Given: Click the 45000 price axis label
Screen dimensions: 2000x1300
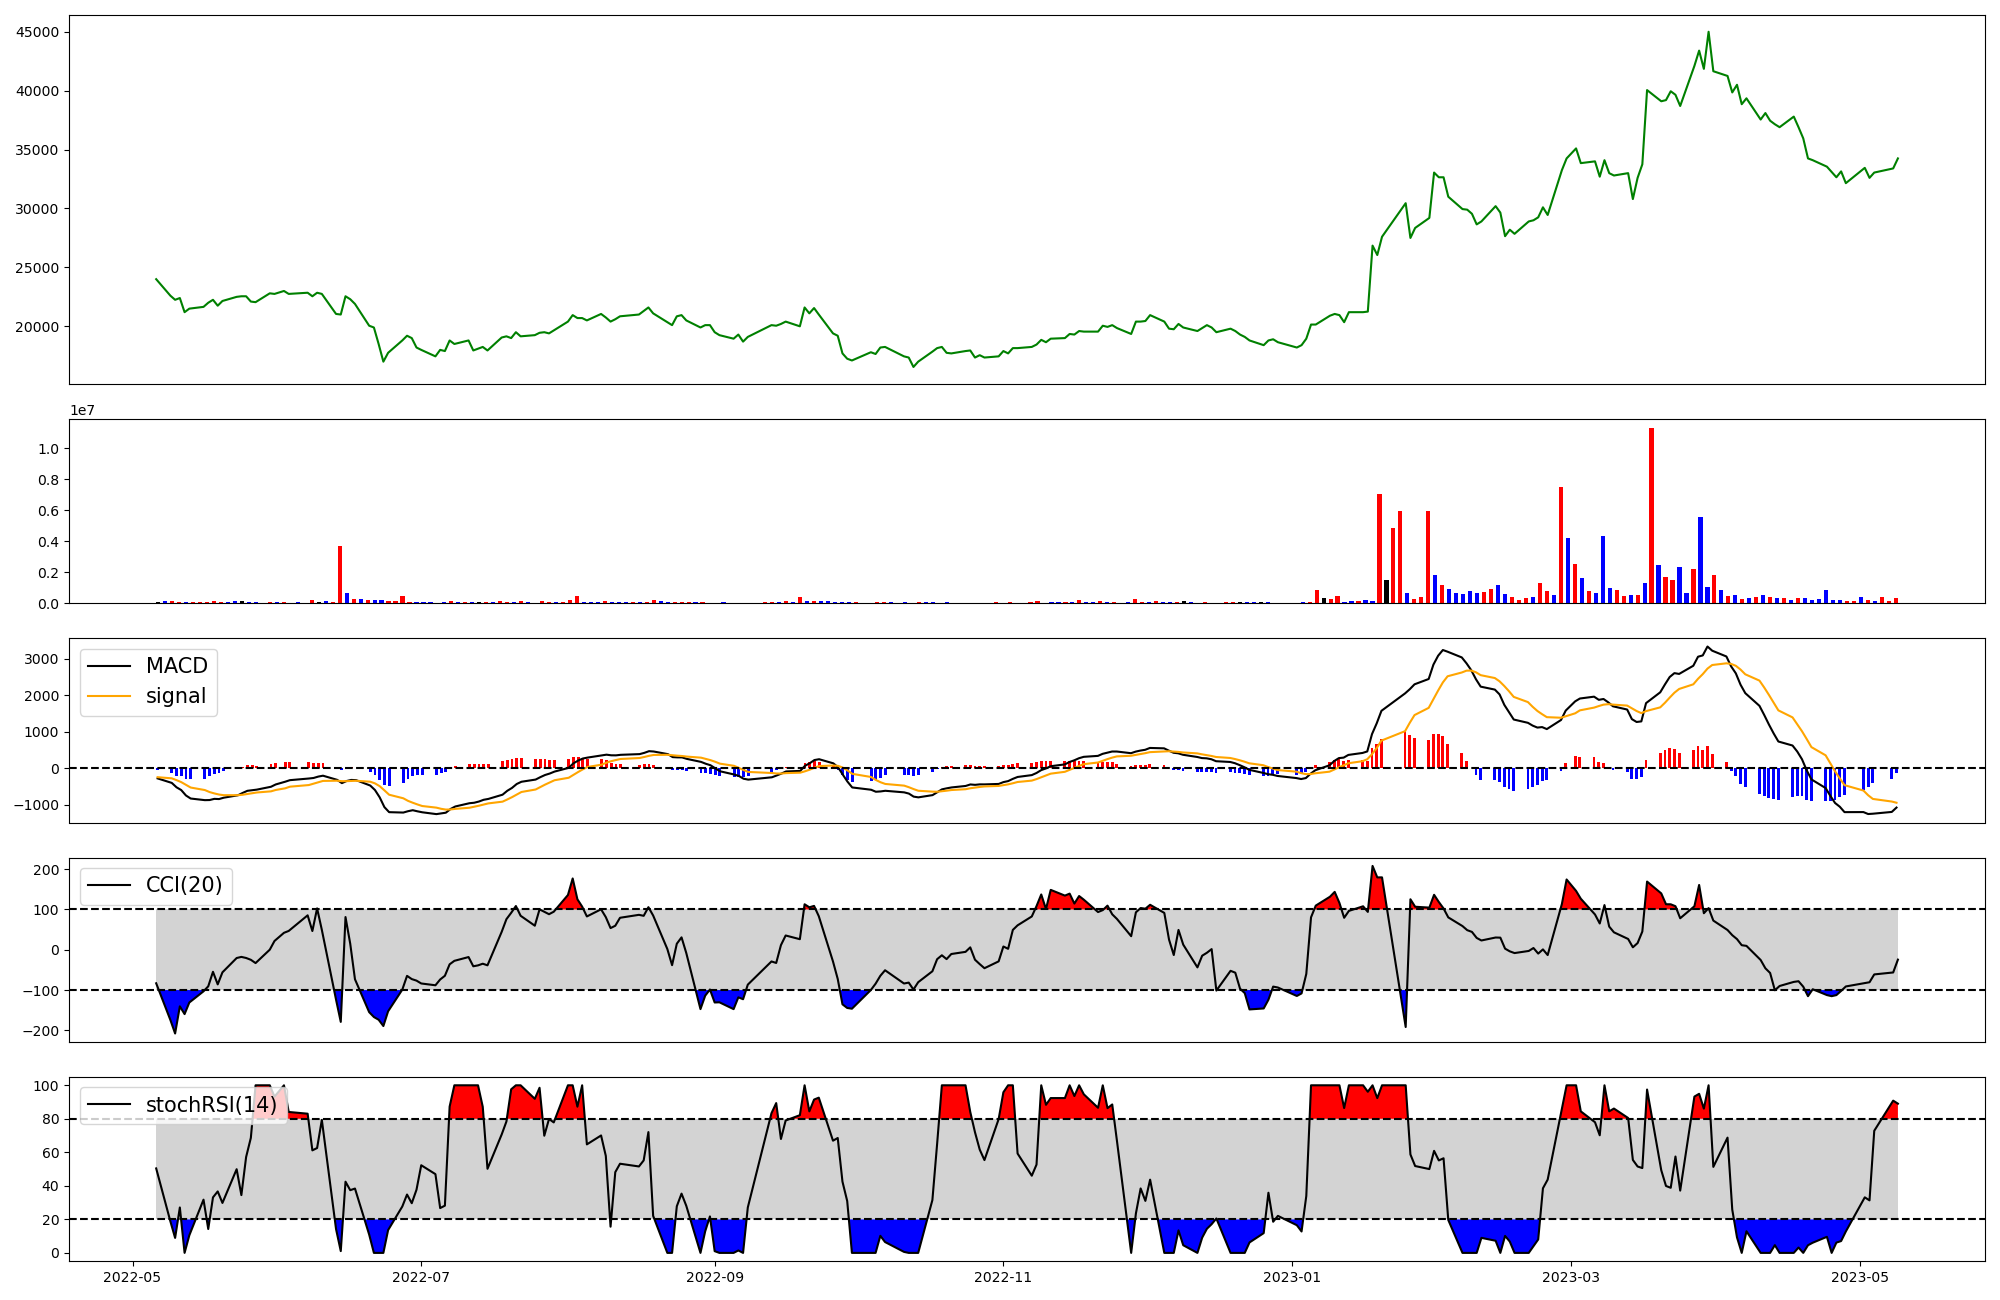Looking at the screenshot, I should click(38, 32).
